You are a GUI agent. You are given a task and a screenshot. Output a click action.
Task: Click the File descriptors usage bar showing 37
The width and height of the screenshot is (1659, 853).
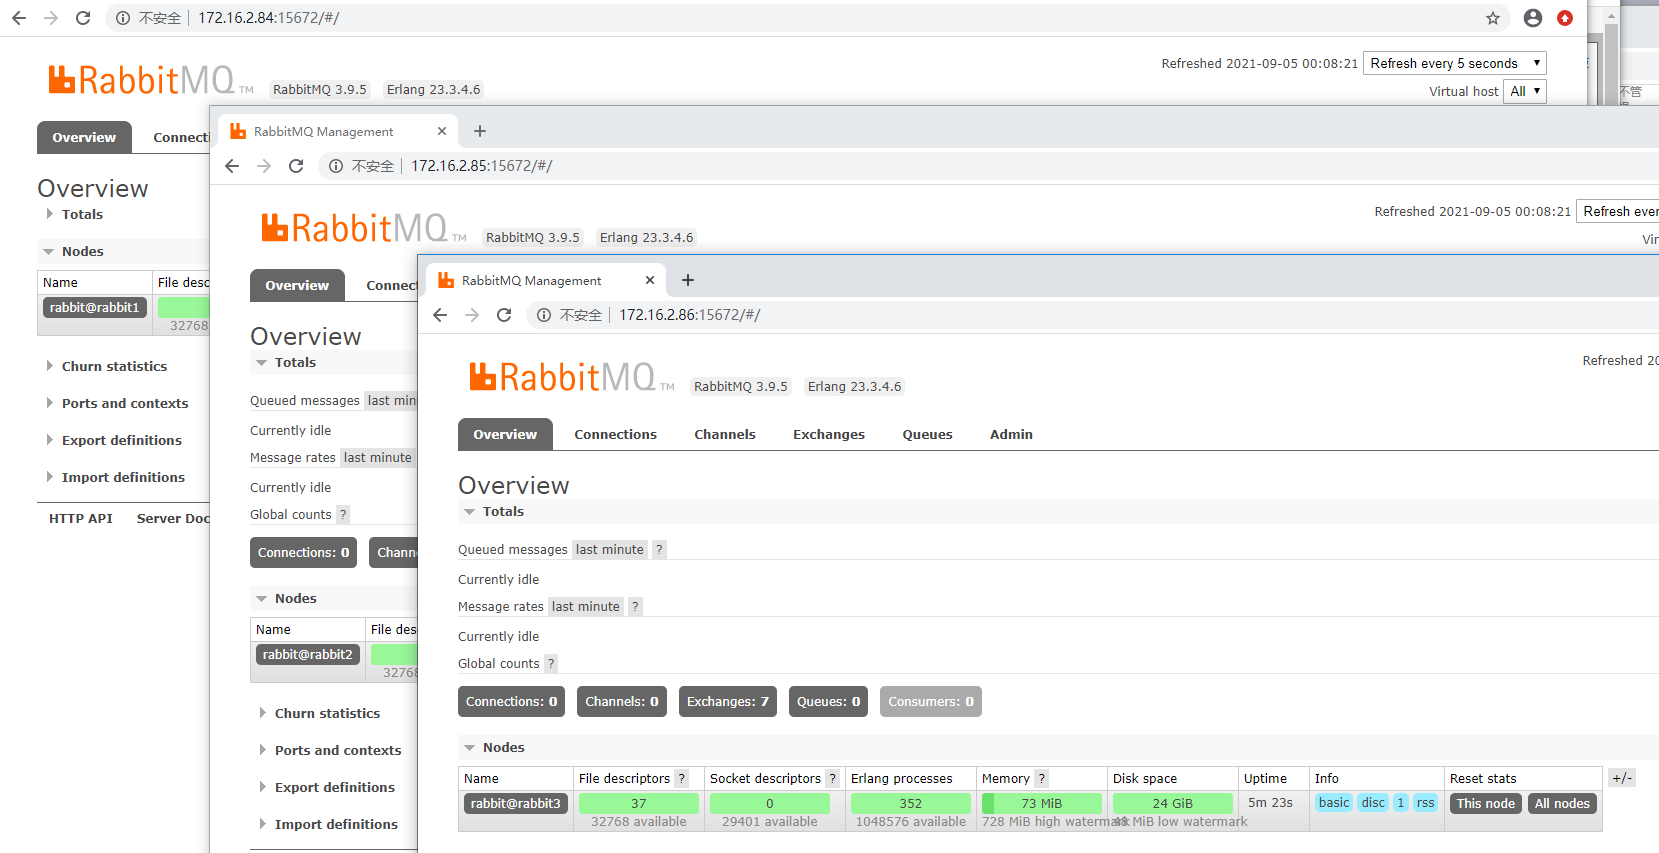point(639,804)
